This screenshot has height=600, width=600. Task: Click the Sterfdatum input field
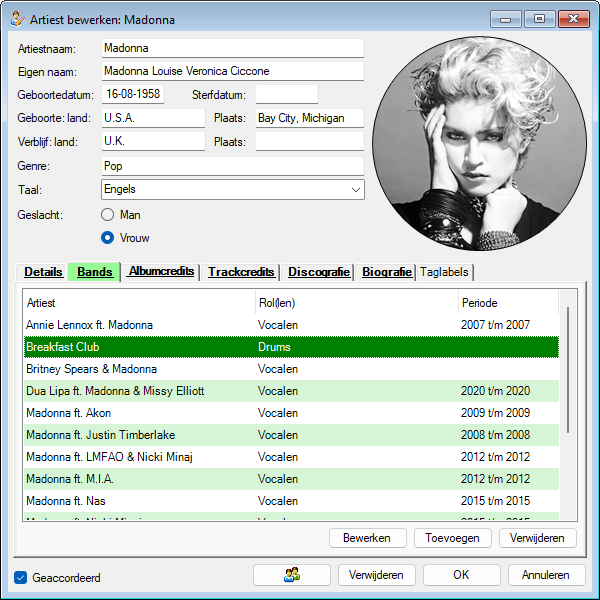tap(286, 95)
